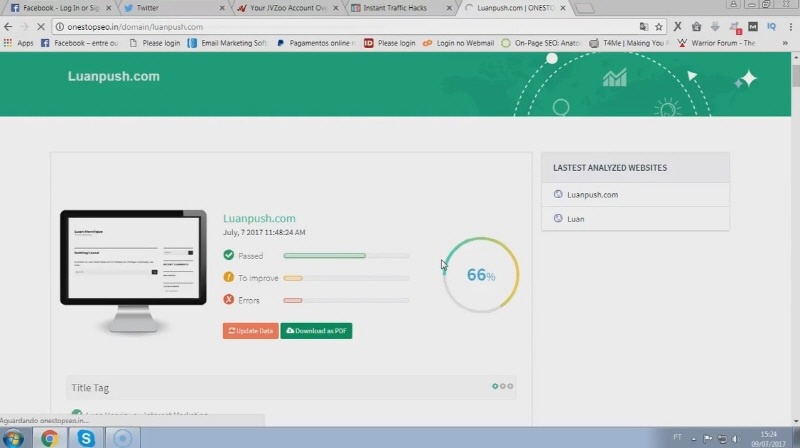Click the download arrow extension icon
The width and height of the screenshot is (800, 448).
coord(715,27)
